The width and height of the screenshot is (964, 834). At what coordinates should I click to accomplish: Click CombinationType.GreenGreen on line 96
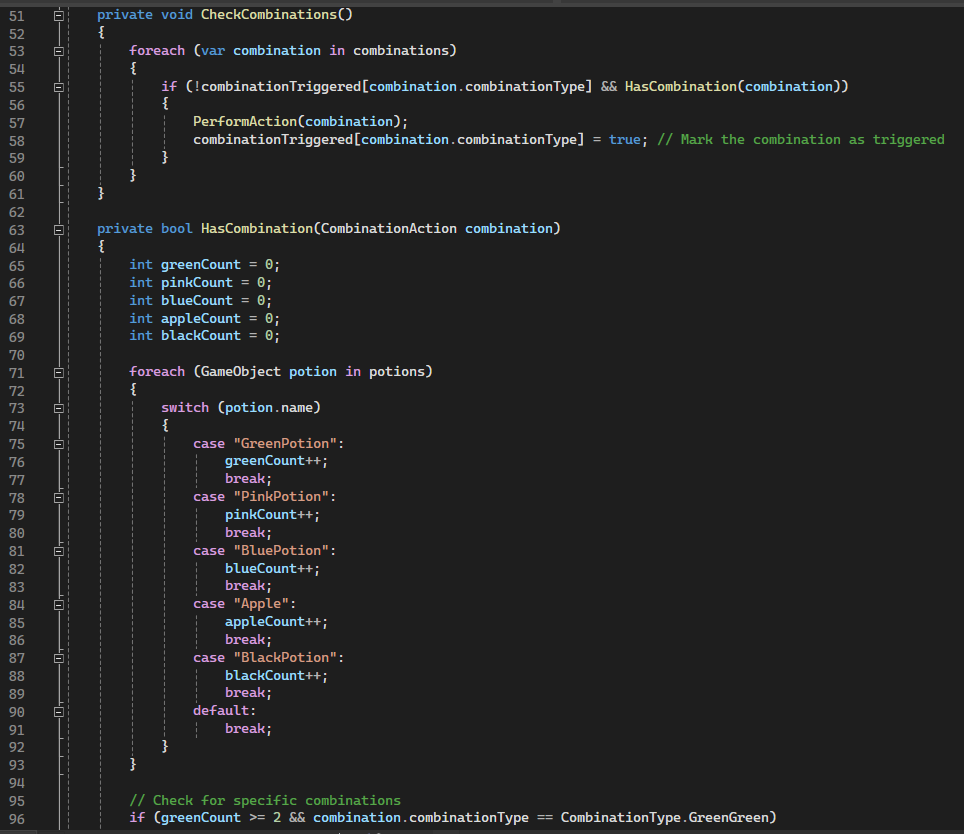tap(664, 818)
